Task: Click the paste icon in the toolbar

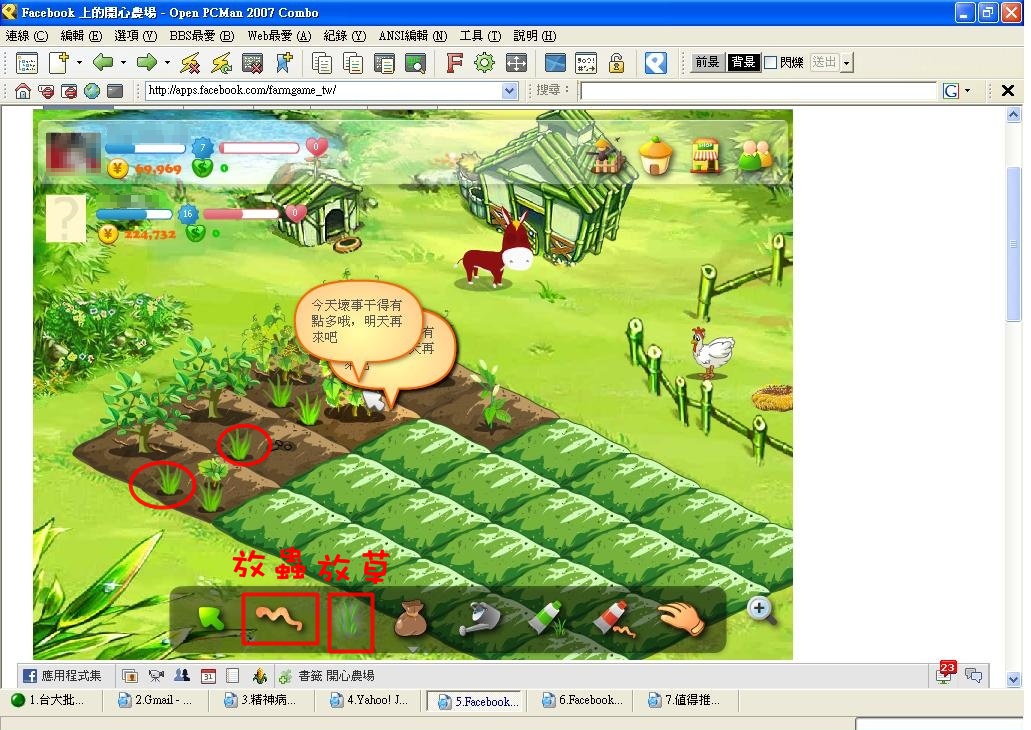Action: tap(353, 63)
